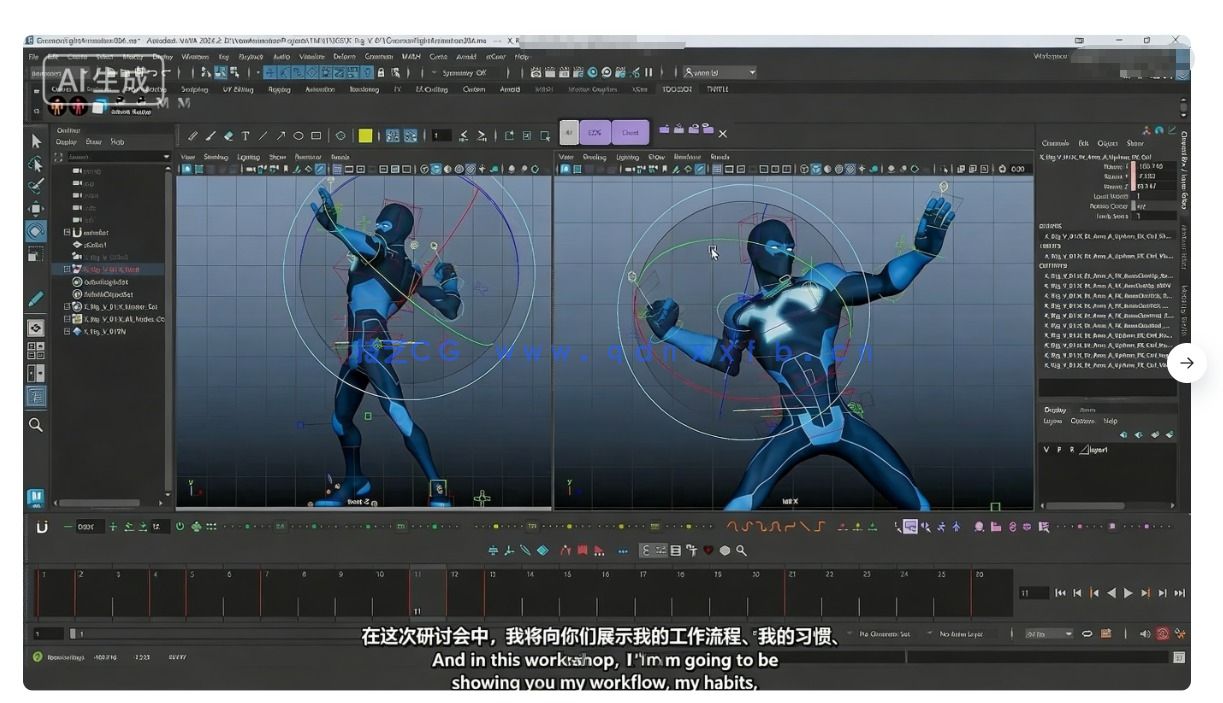Click the magnifying glass search icon above the timeline
The image size is (1223, 703).
pos(741,550)
